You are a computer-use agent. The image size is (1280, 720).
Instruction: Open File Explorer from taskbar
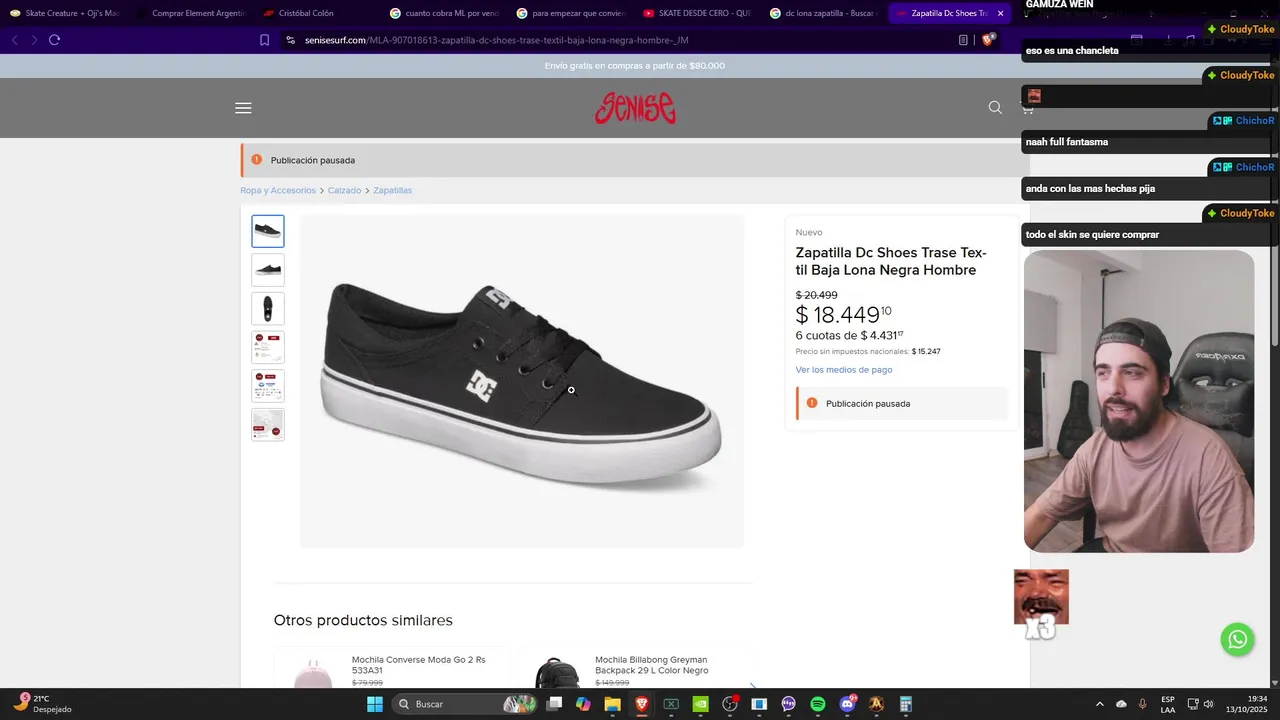point(612,704)
